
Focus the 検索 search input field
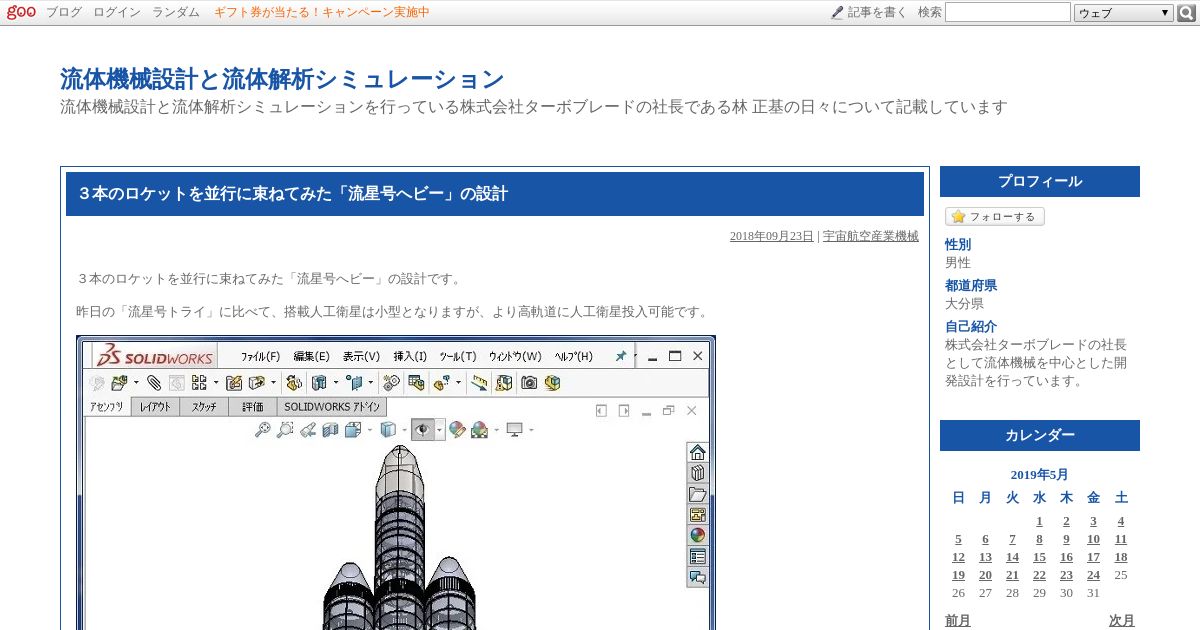coord(1008,12)
